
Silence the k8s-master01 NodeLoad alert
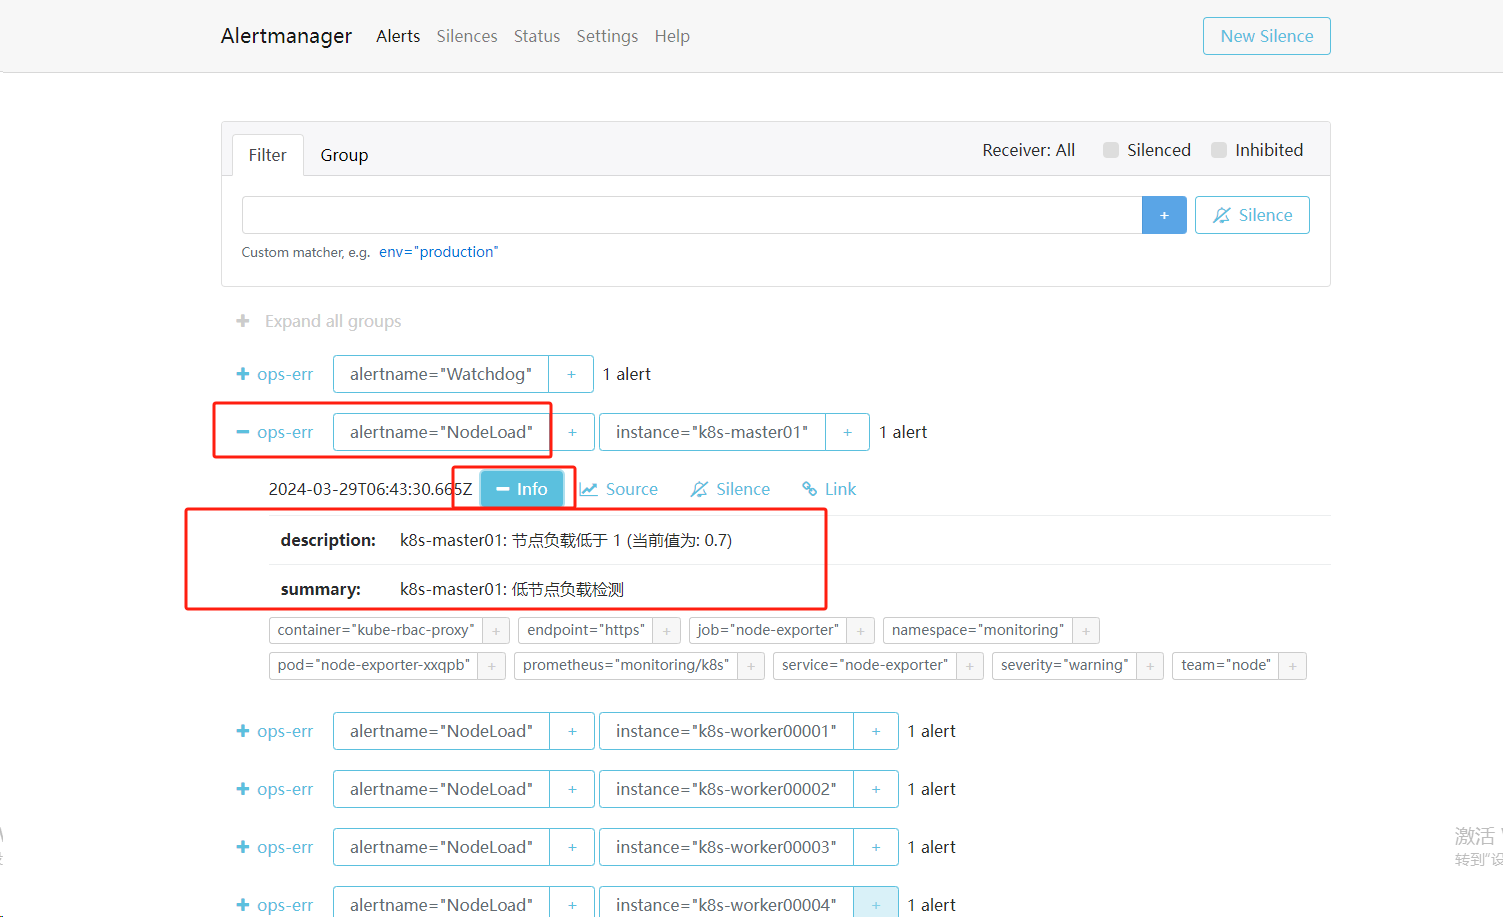click(730, 489)
